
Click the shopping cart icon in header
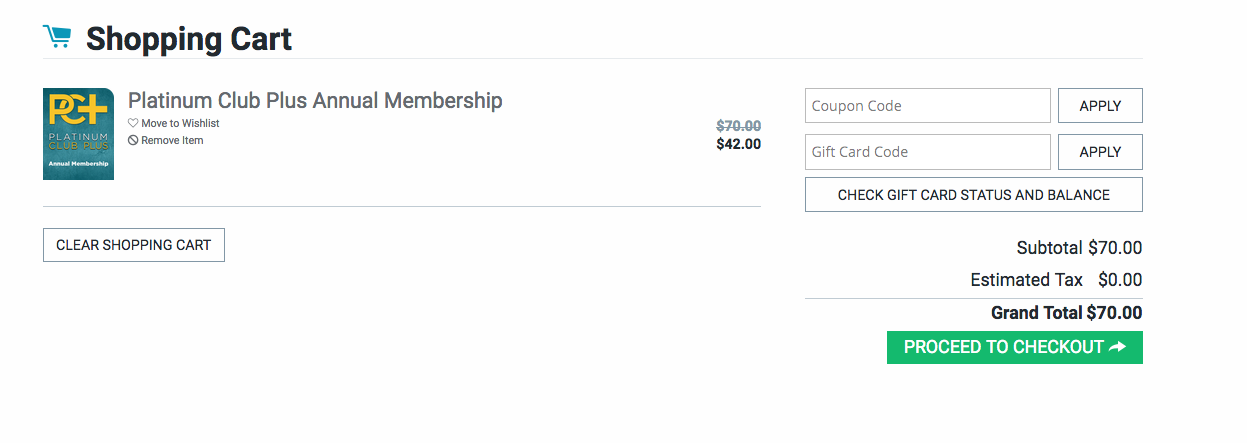point(57,37)
